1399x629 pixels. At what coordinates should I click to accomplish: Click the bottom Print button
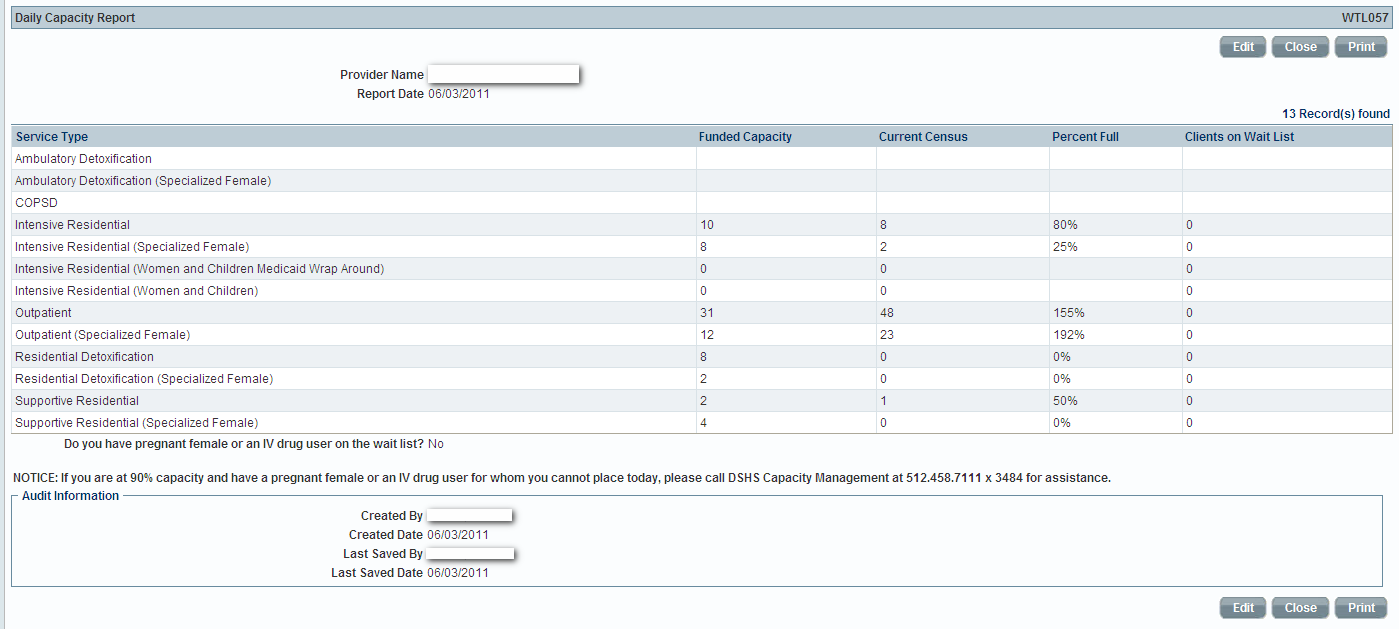click(x=1361, y=608)
